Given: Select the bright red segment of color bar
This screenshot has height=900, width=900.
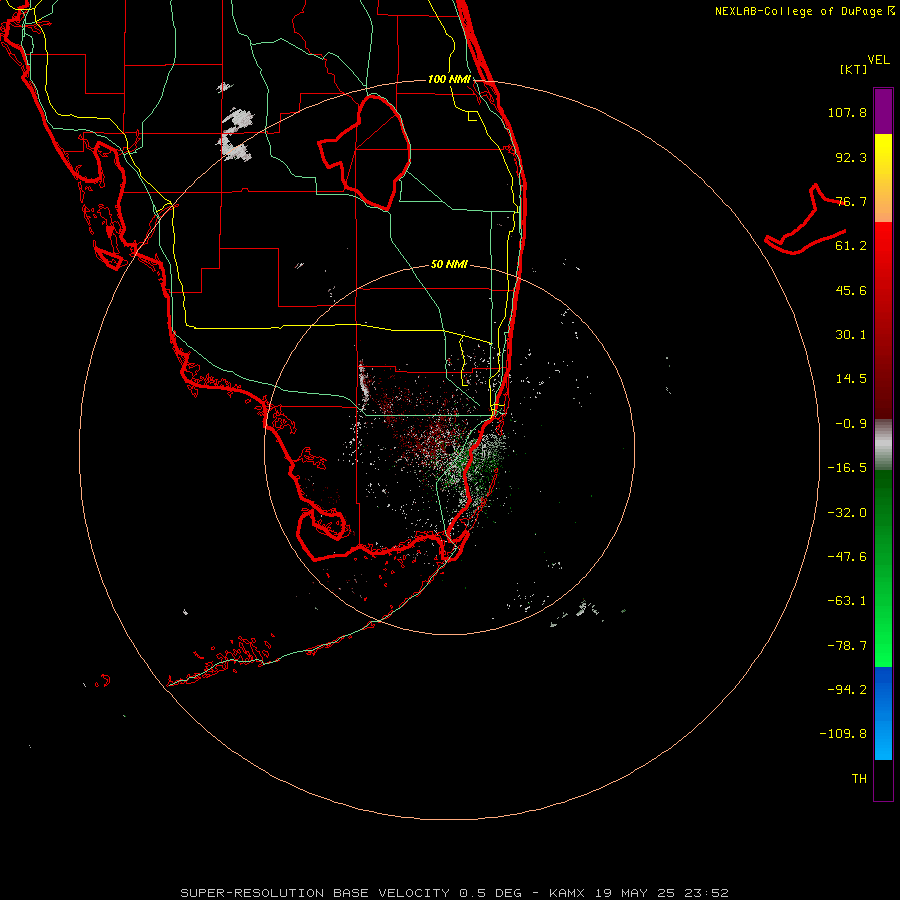Looking at the screenshot, I should coord(883,253).
